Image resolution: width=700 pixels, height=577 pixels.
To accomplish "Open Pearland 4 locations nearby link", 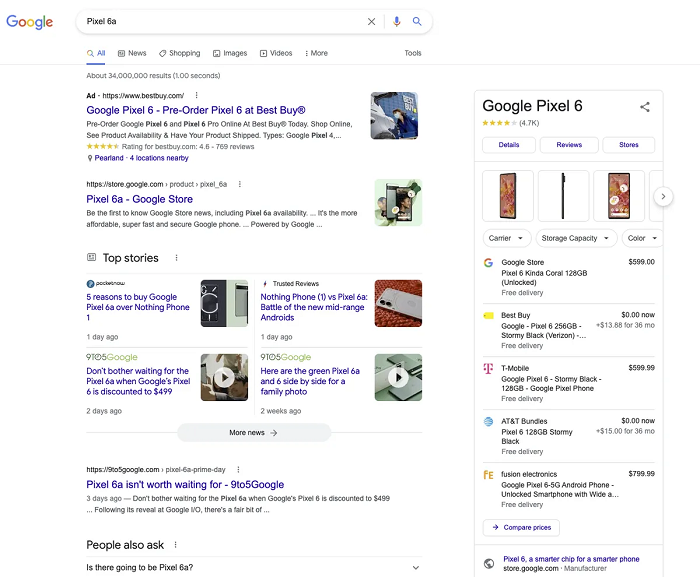I will 142,158.
